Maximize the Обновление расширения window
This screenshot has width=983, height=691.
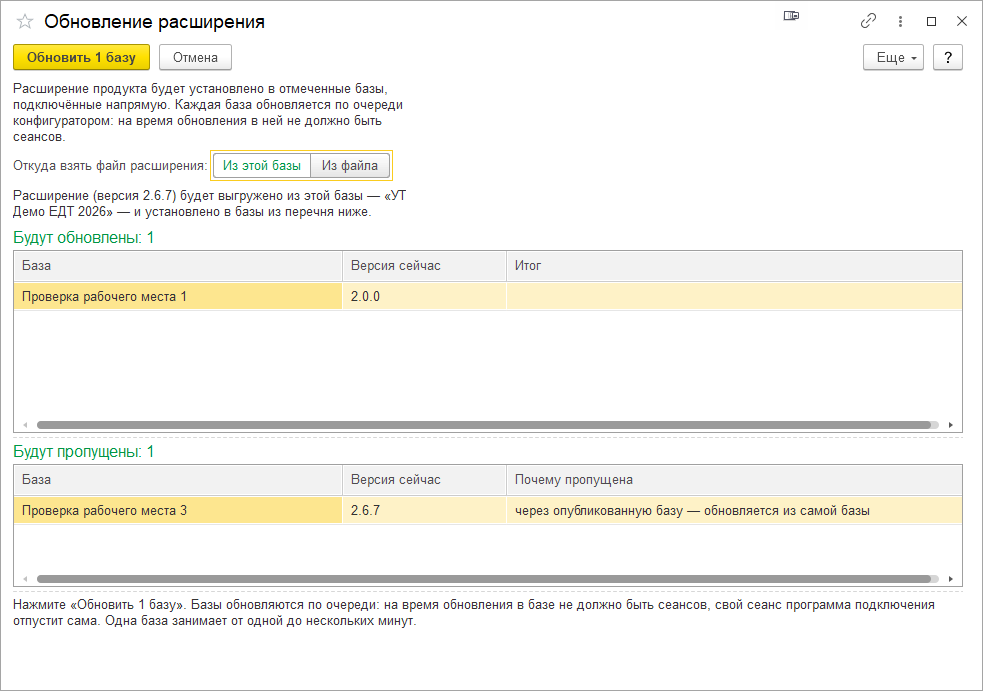click(932, 21)
